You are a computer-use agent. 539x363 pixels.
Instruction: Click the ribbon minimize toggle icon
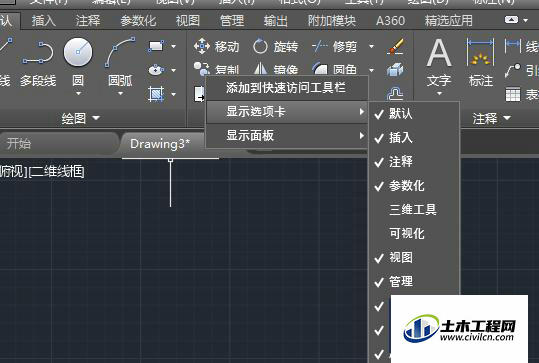tap(511, 20)
